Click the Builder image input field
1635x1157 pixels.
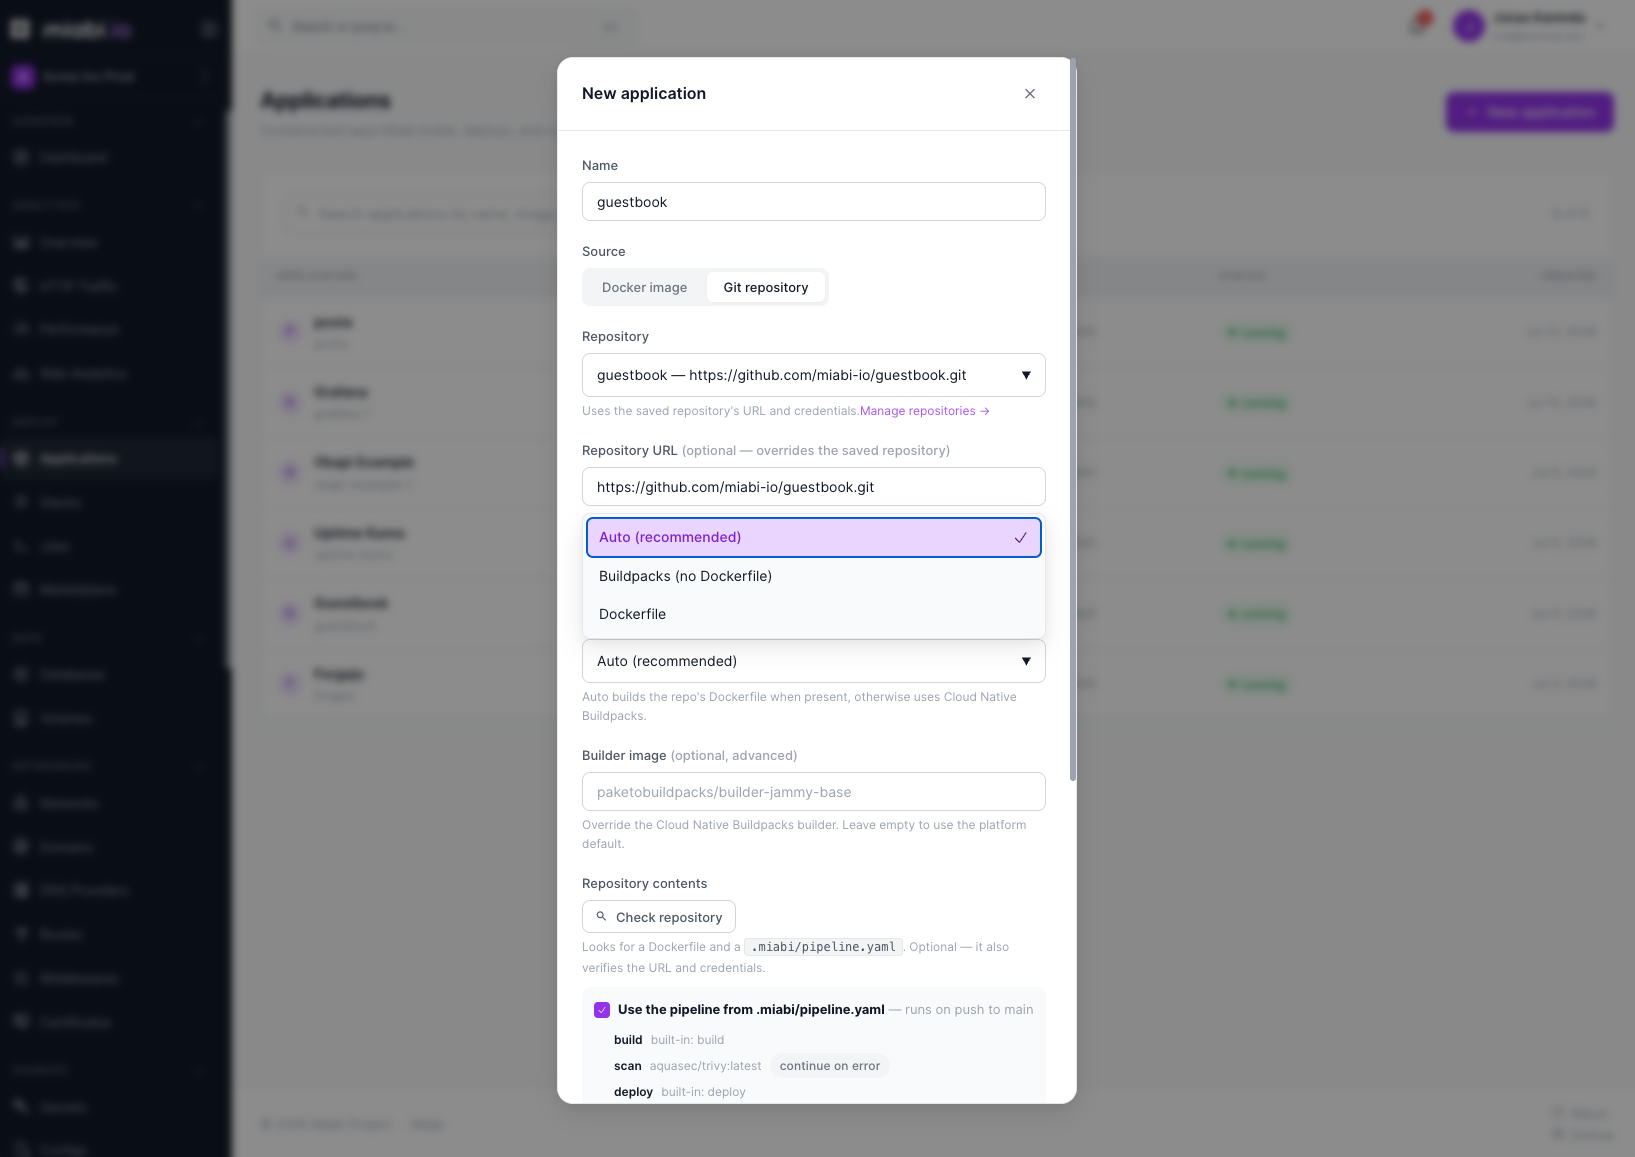(814, 792)
